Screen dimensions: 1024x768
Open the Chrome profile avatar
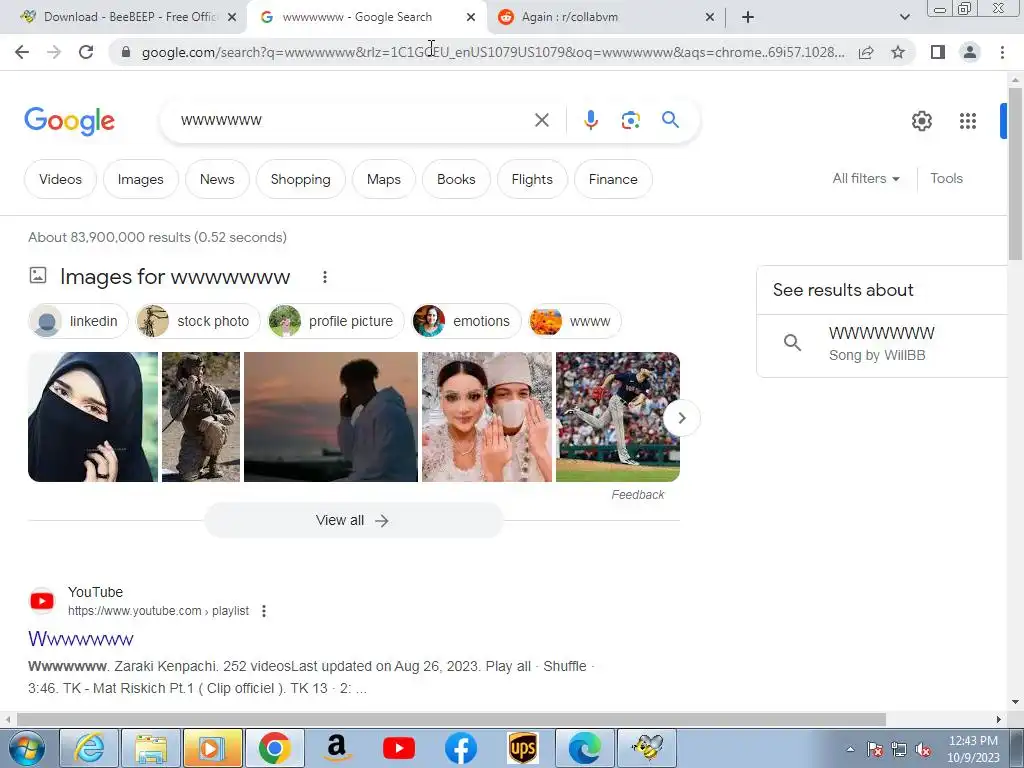(x=970, y=52)
